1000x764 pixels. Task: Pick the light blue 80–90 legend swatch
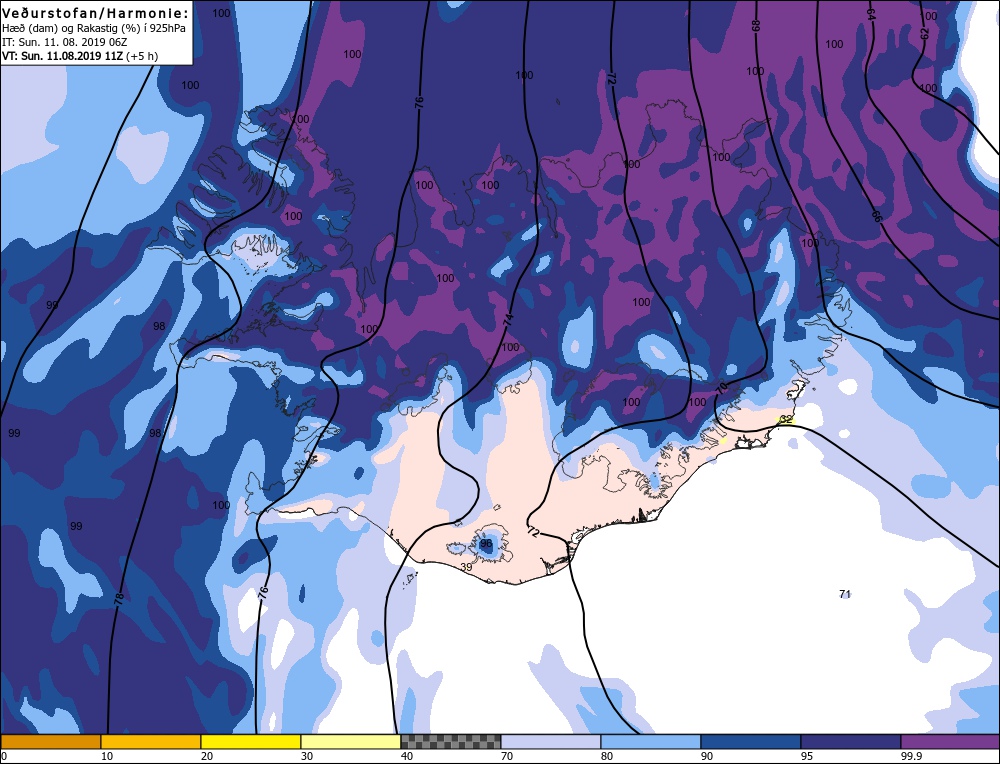click(x=651, y=741)
